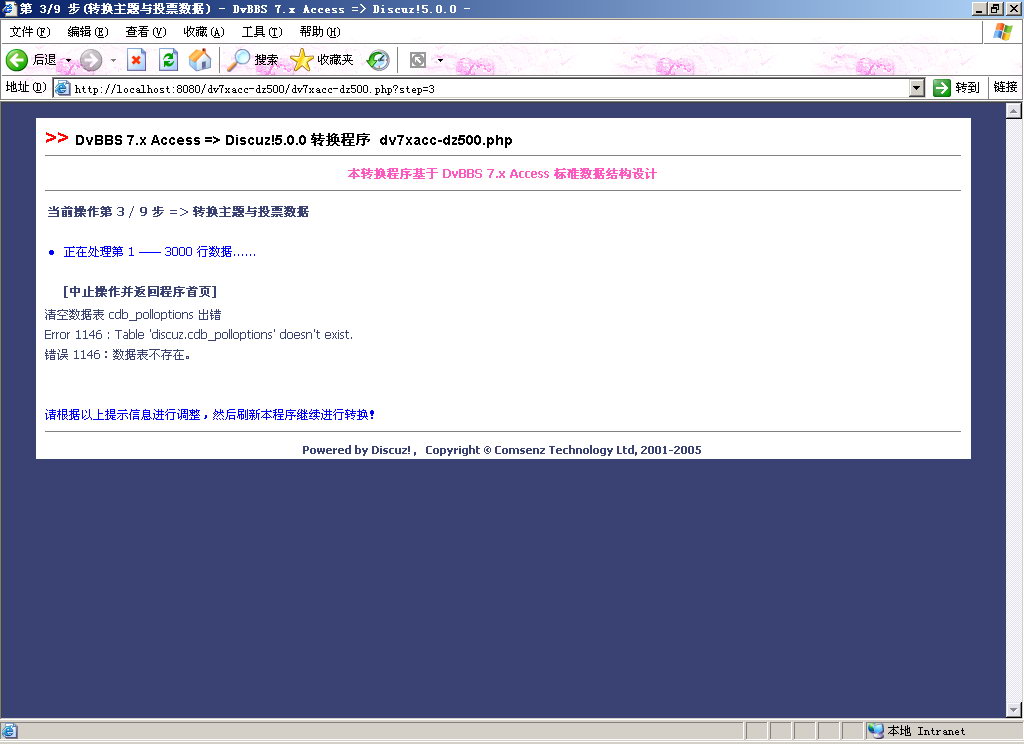Click the 中止操作并返回程序首页 link
This screenshot has height=744, width=1024.
click(140, 291)
